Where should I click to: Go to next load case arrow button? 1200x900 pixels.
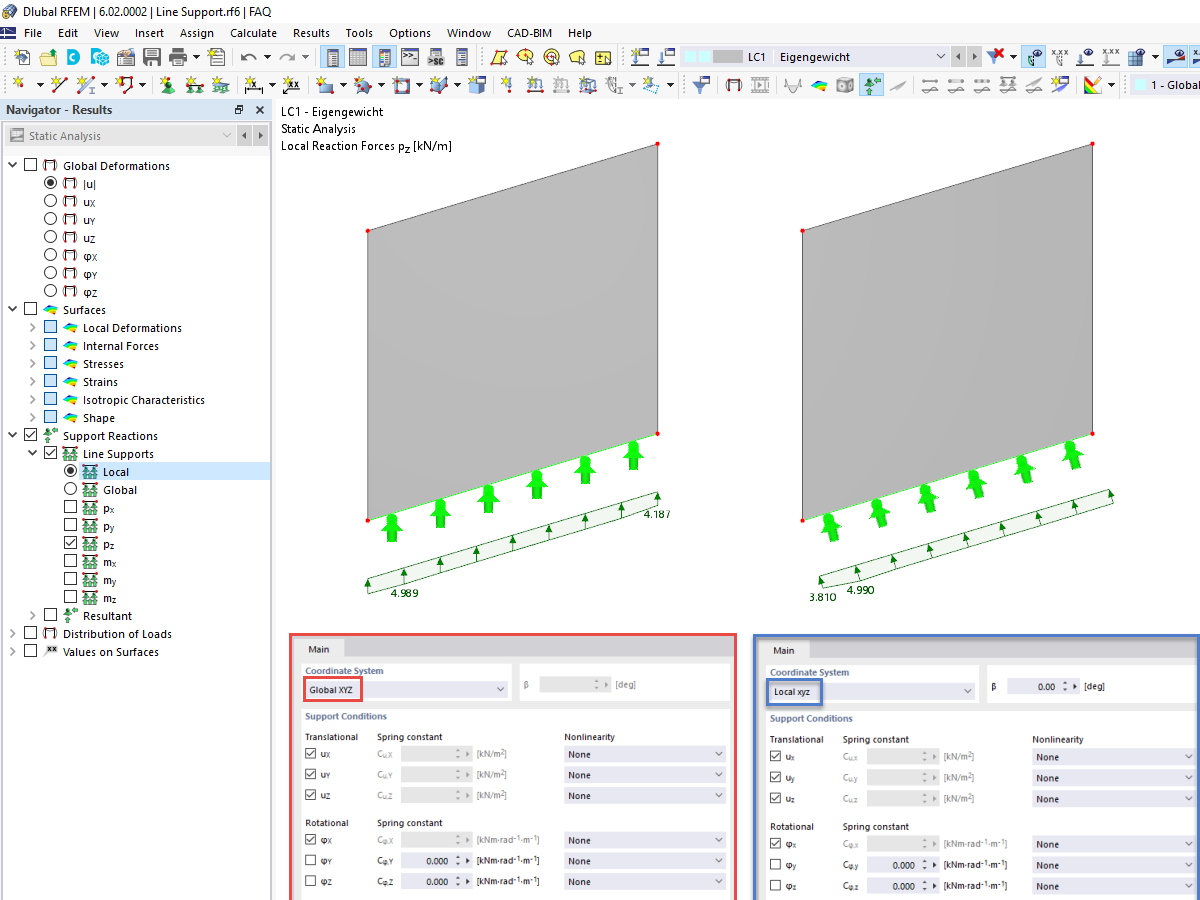[974, 57]
